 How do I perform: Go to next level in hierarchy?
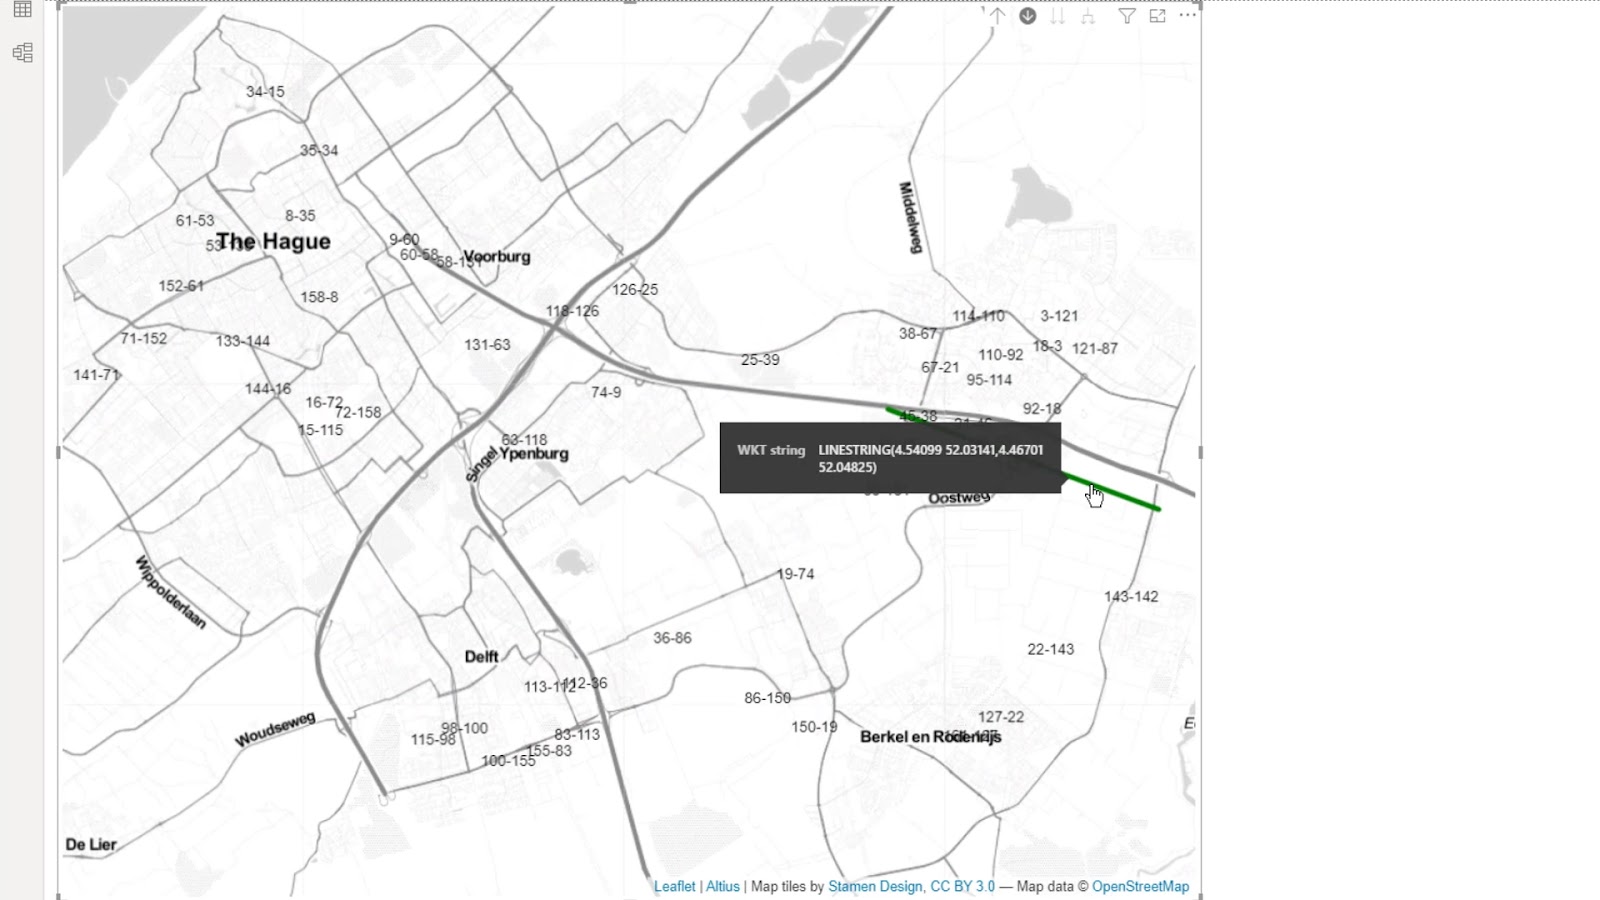point(1057,16)
